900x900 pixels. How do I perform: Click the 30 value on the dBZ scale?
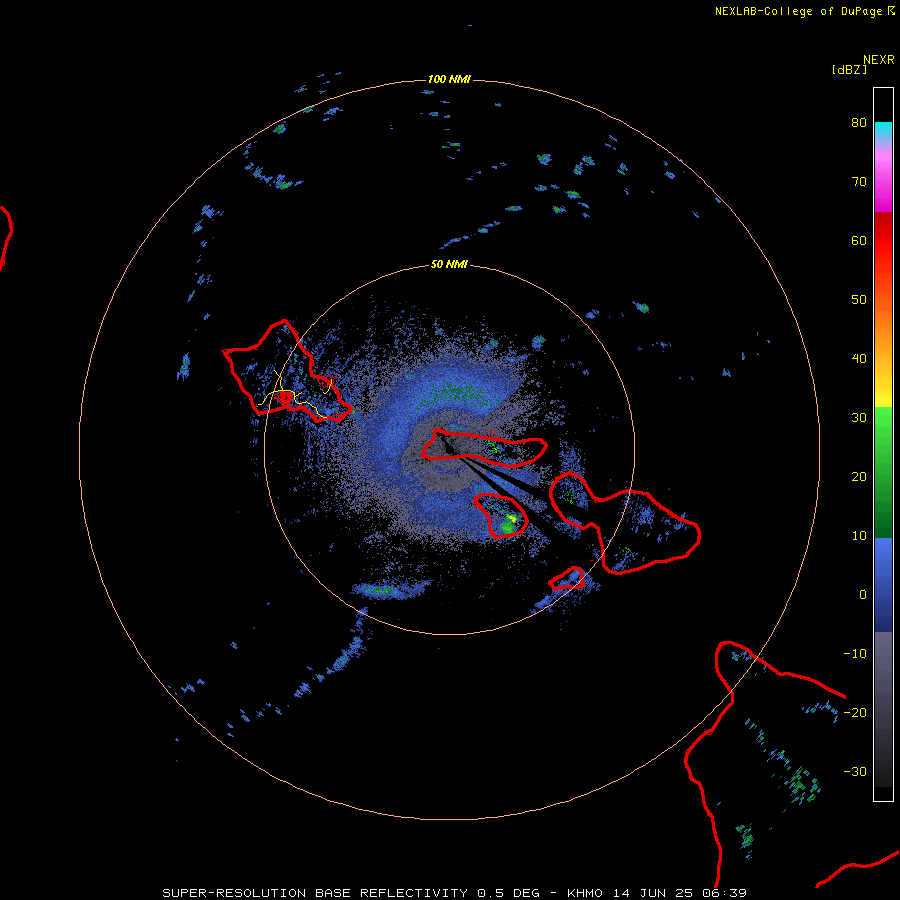coord(859,417)
